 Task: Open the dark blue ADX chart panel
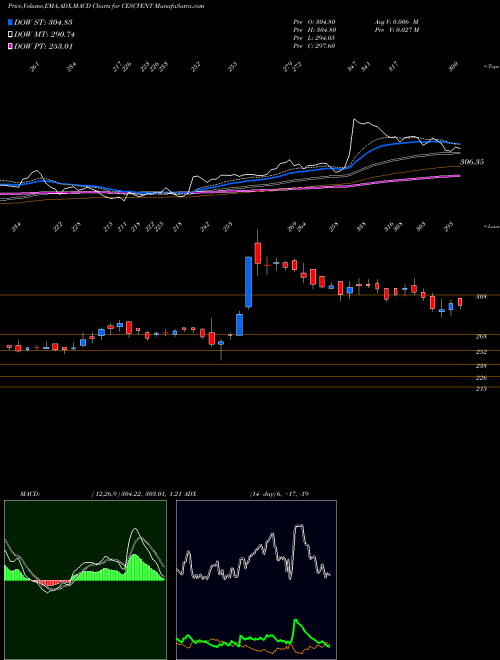coord(256,580)
